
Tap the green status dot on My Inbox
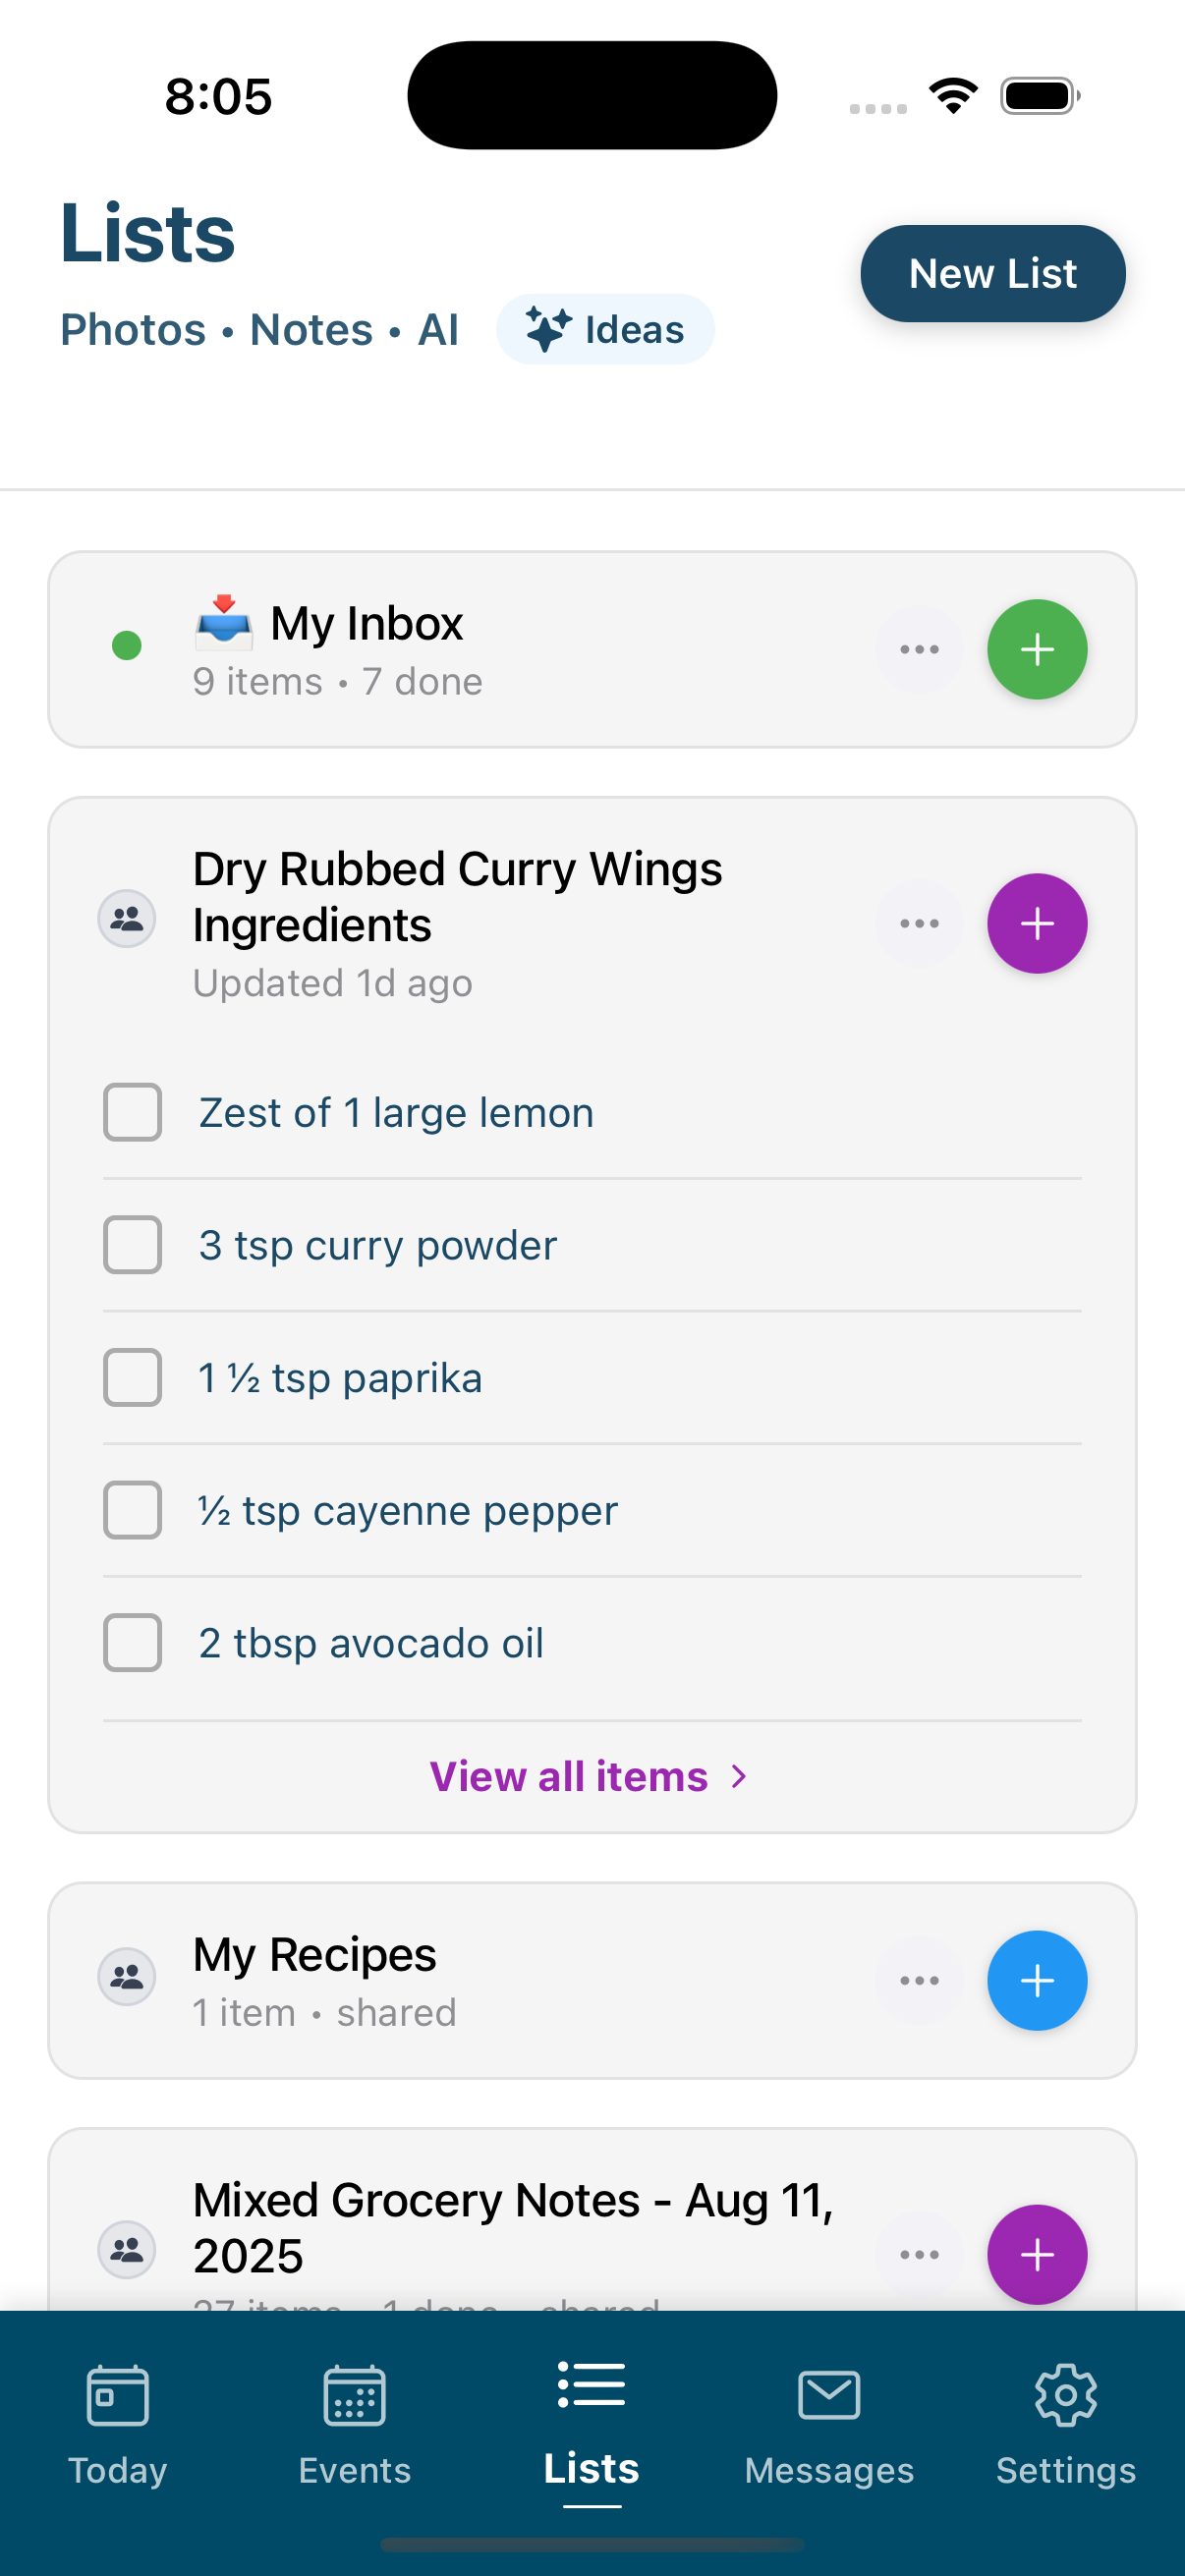coord(126,645)
